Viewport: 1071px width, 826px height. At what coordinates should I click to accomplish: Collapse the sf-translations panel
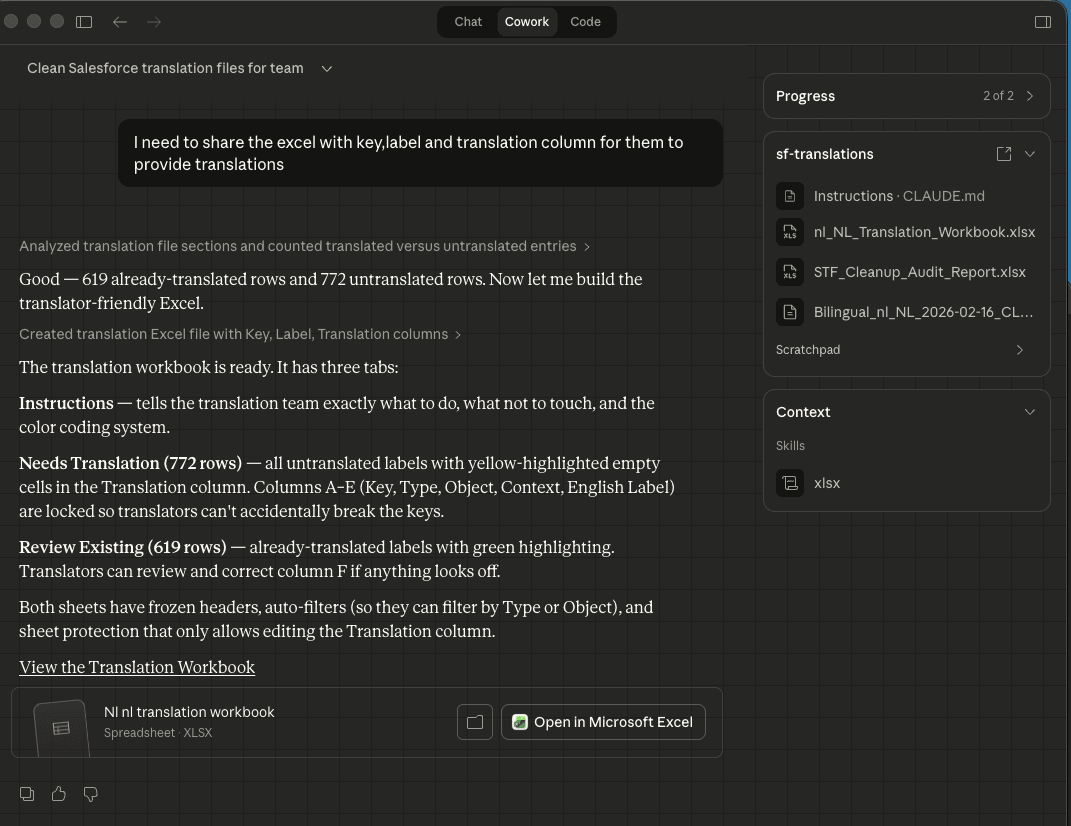coord(1030,153)
